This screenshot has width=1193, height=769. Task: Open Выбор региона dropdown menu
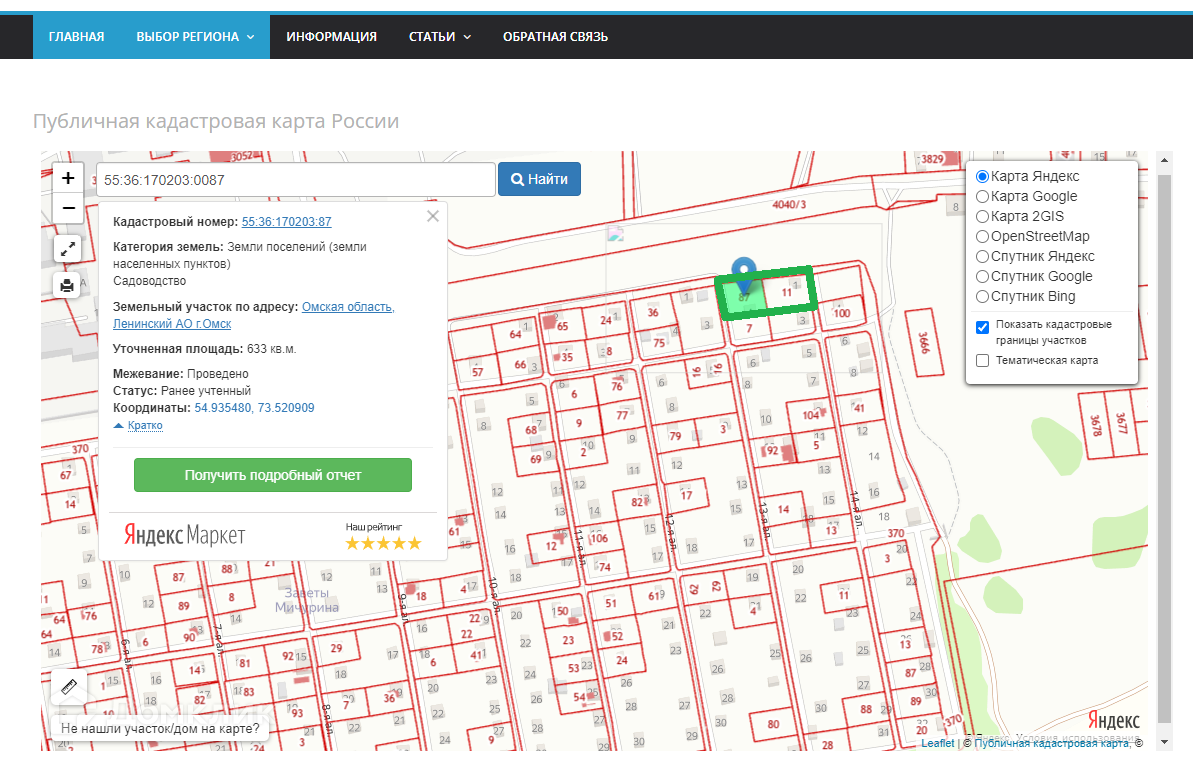195,37
